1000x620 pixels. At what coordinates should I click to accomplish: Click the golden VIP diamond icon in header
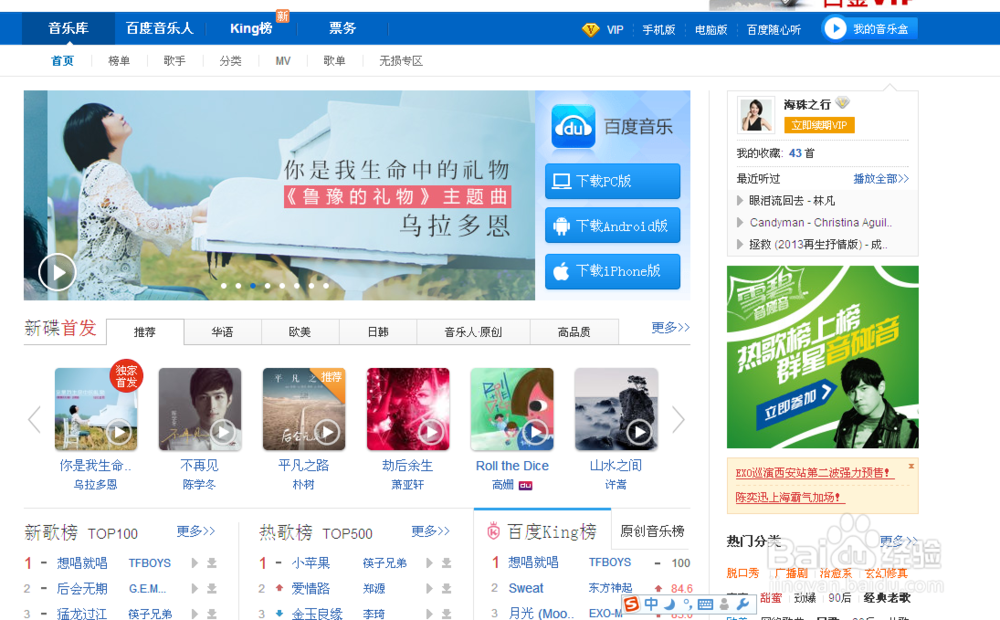tap(591, 29)
